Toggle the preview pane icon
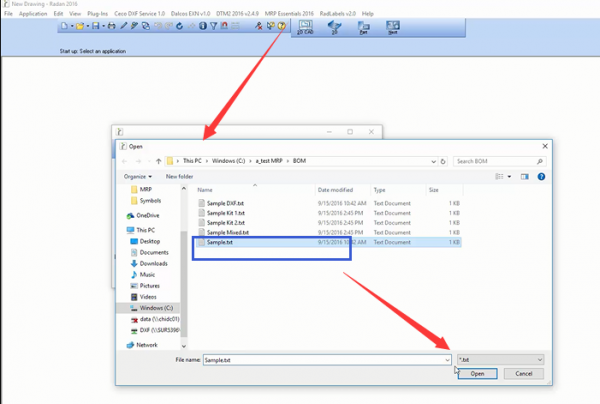Viewport: 600px width, 404px height. 524,176
